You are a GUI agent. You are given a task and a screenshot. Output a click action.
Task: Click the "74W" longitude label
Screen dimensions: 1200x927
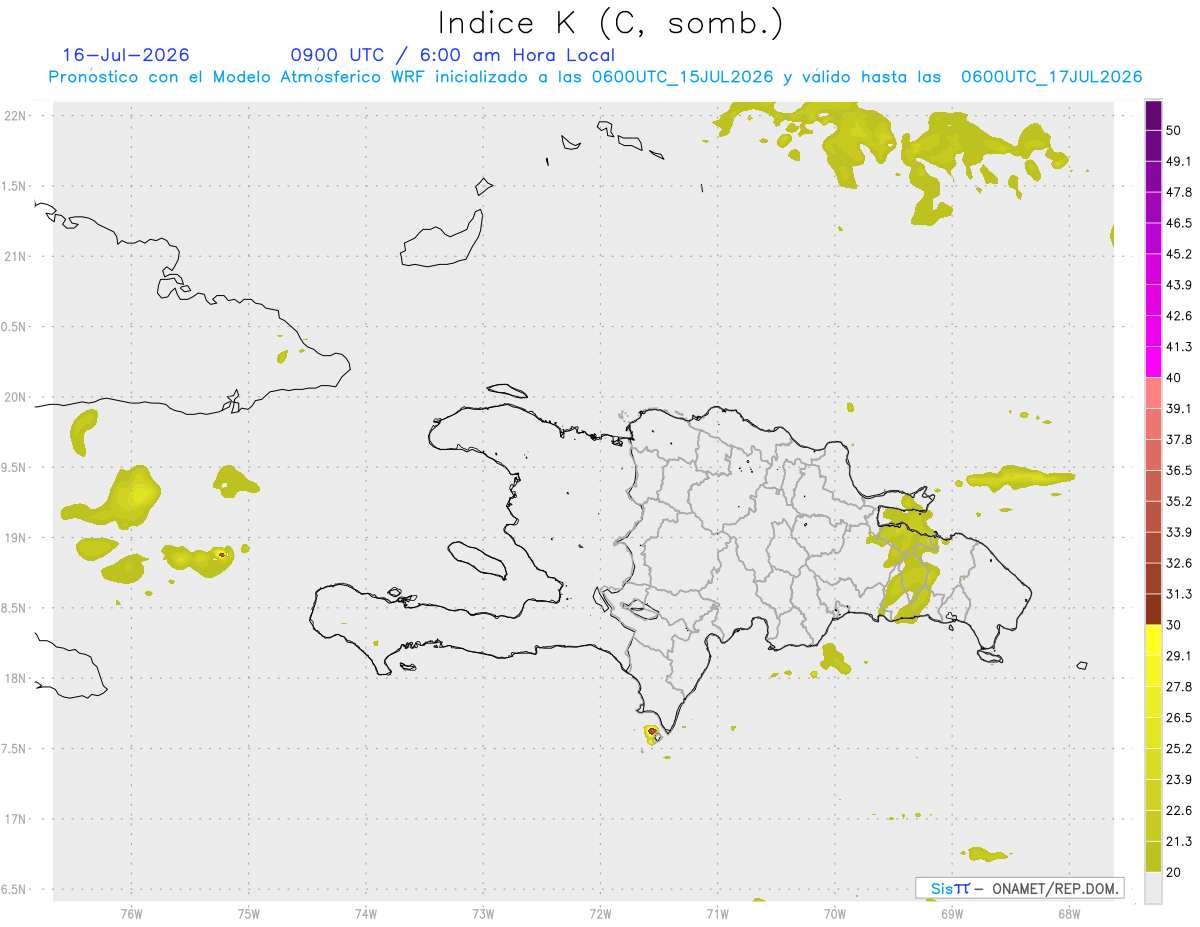tap(365, 912)
